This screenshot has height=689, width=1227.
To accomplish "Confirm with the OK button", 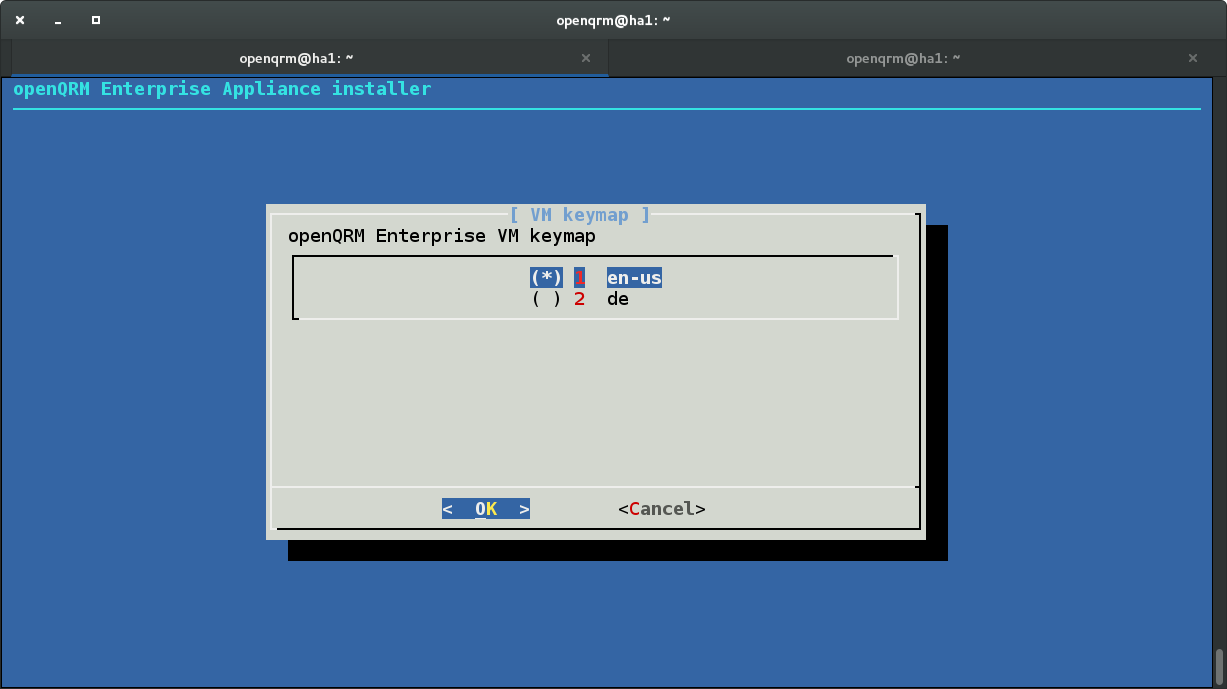I will point(486,509).
